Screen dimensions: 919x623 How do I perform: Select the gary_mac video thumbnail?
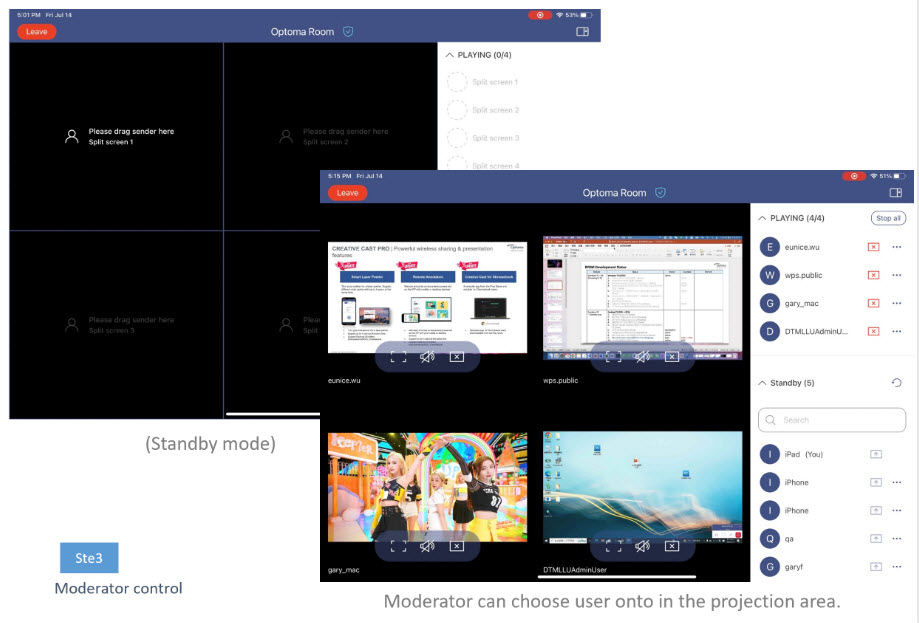pyautogui.click(x=427, y=488)
